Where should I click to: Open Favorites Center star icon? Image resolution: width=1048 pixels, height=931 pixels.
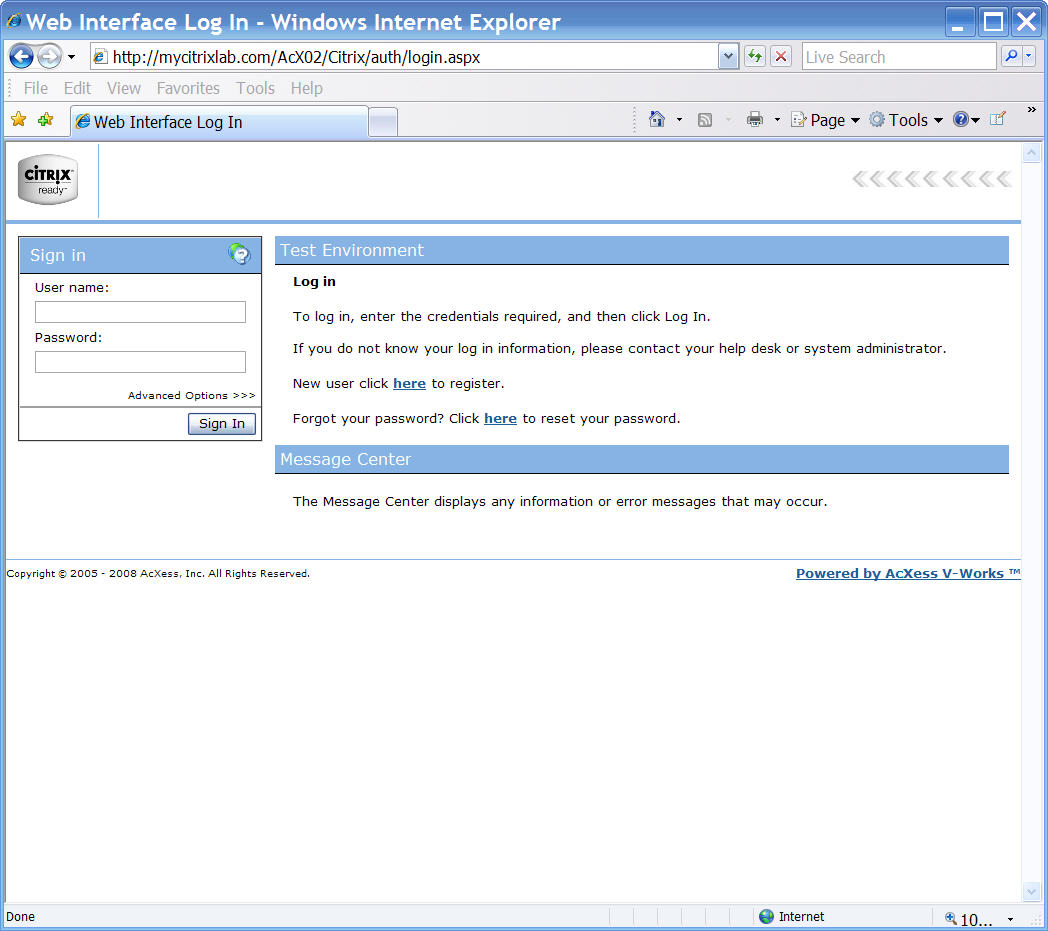pos(18,120)
